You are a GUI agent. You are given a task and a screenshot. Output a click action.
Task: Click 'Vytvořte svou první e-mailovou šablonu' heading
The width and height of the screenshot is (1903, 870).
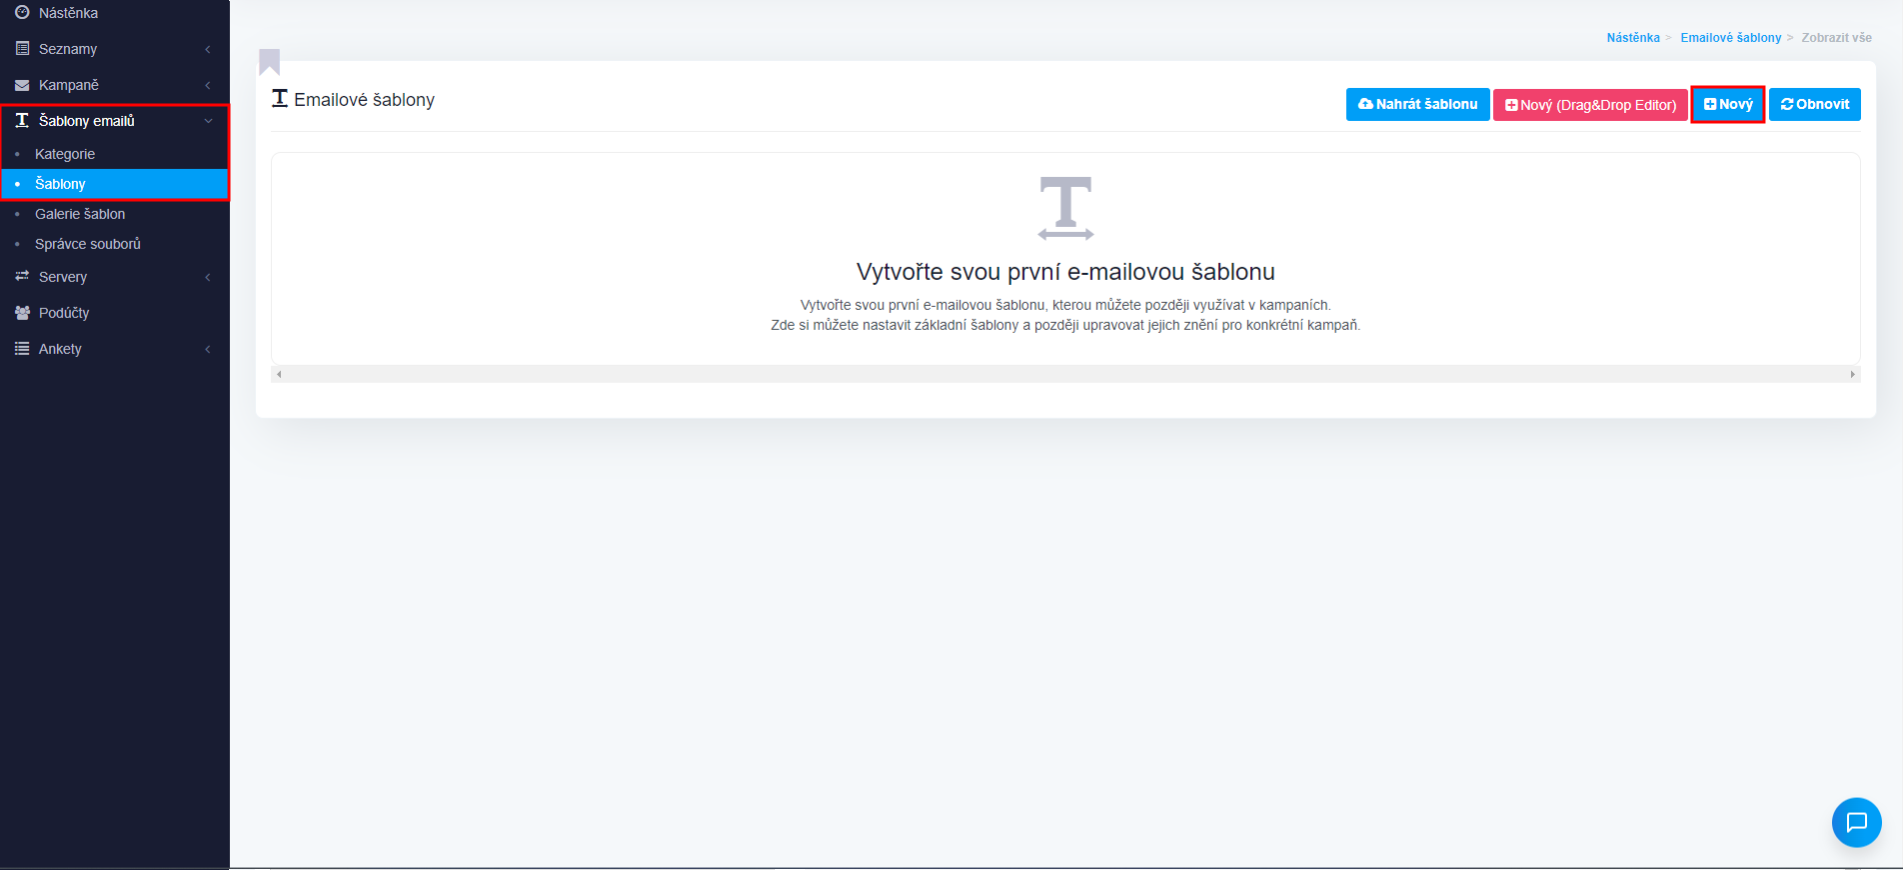[1066, 272]
